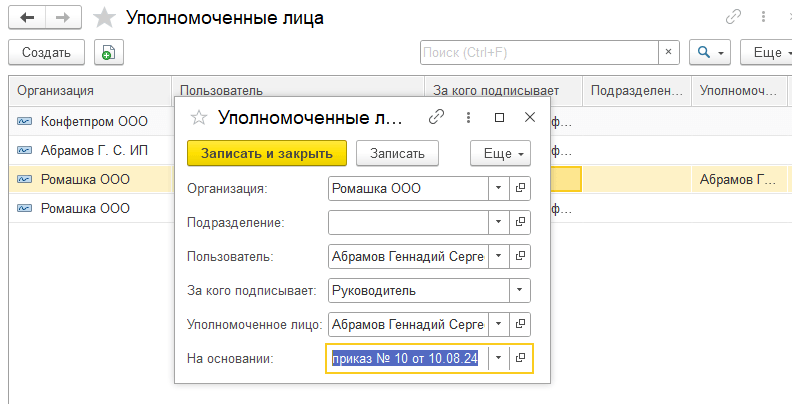
Task: Open the magnifier search options button
Action: [x=710, y=53]
